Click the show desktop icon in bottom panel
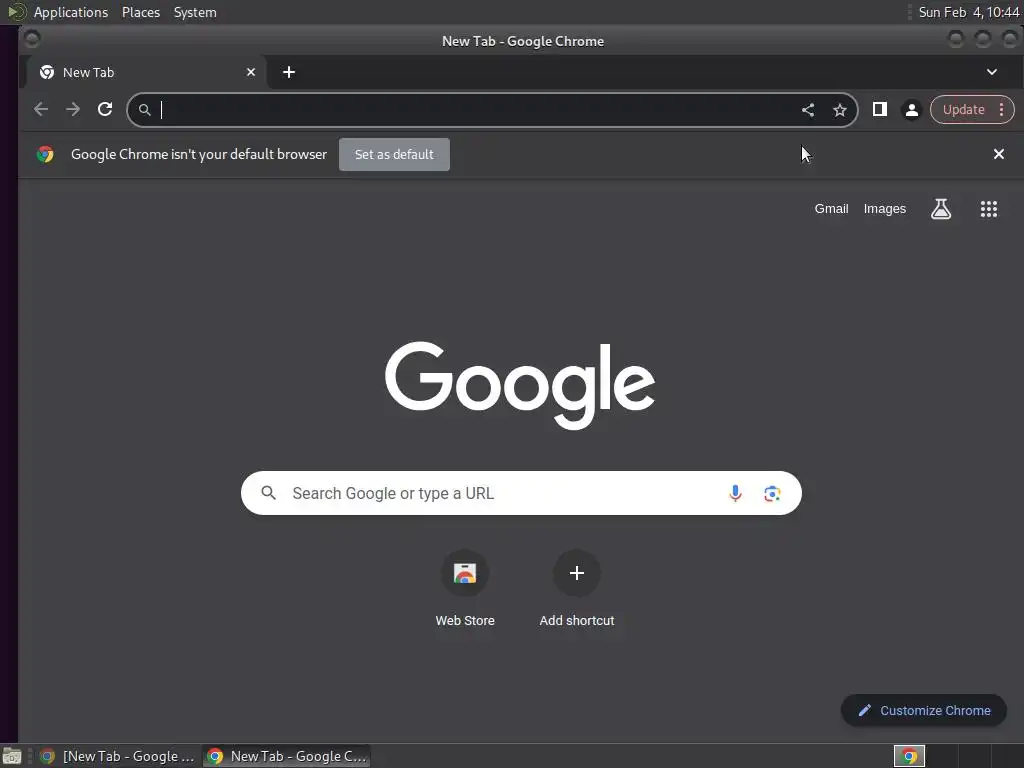This screenshot has height=768, width=1024. click(x=12, y=756)
